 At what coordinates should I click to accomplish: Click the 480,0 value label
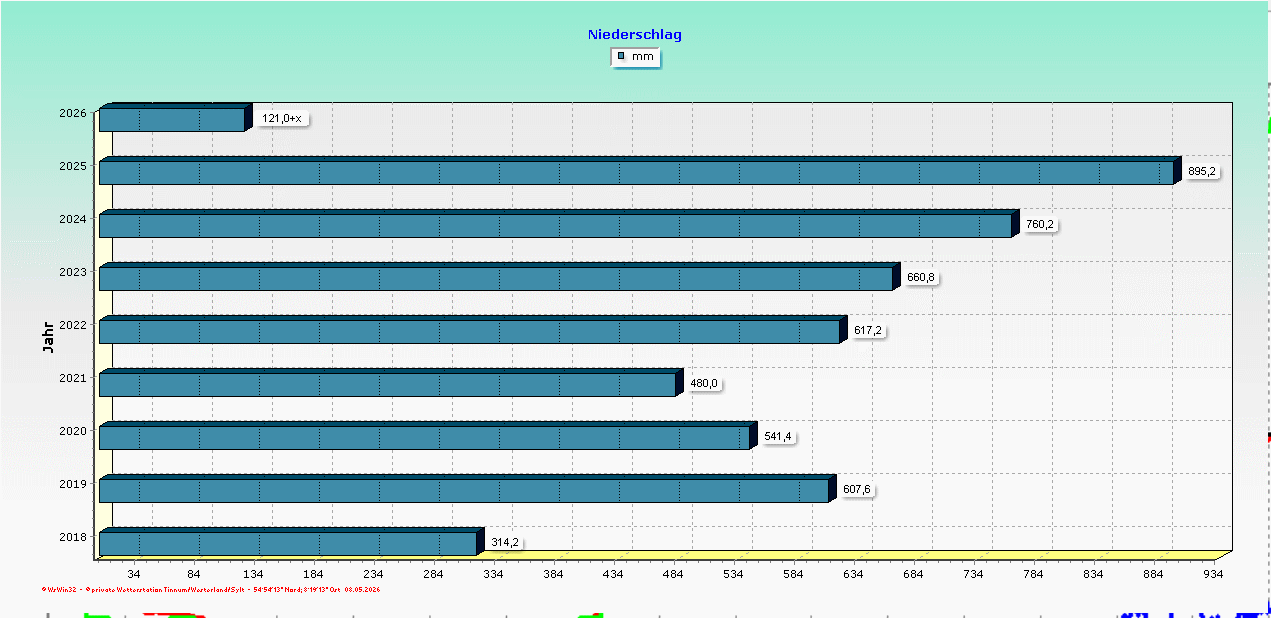[704, 383]
